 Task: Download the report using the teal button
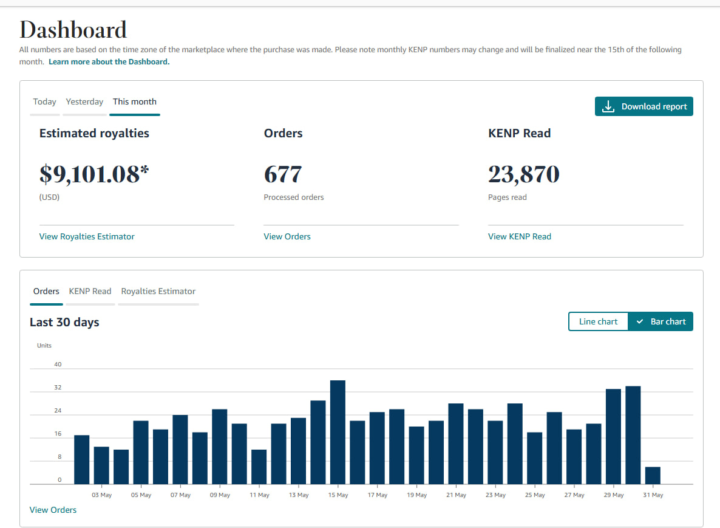(644, 107)
